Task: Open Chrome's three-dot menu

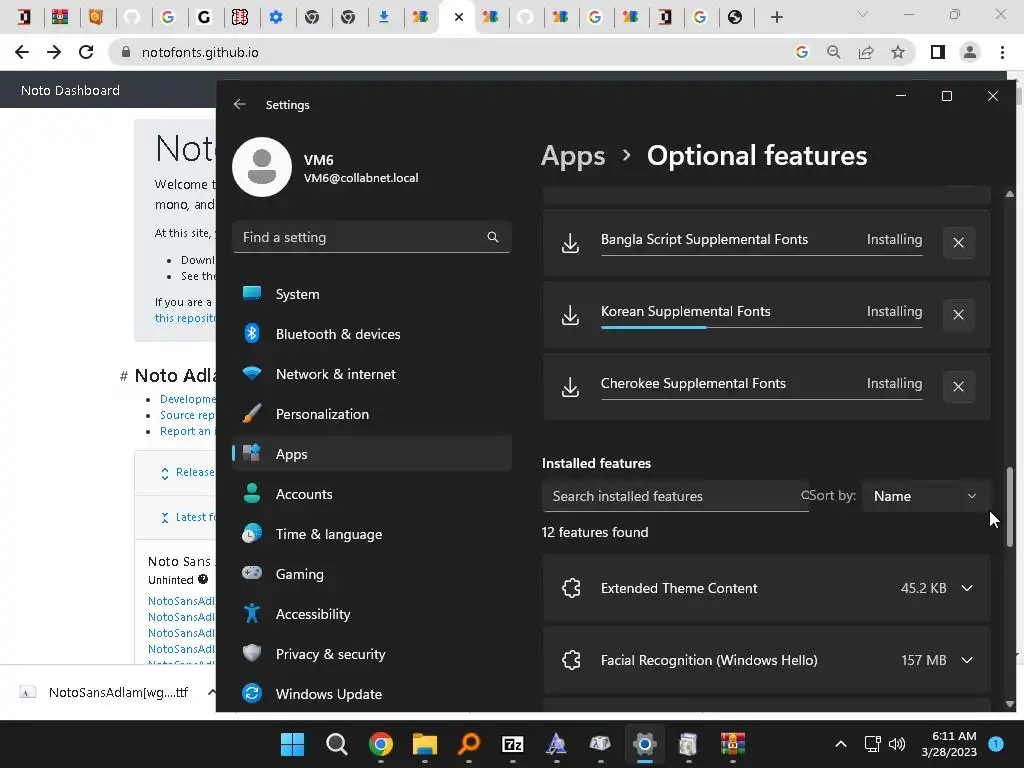Action: point(1002,52)
